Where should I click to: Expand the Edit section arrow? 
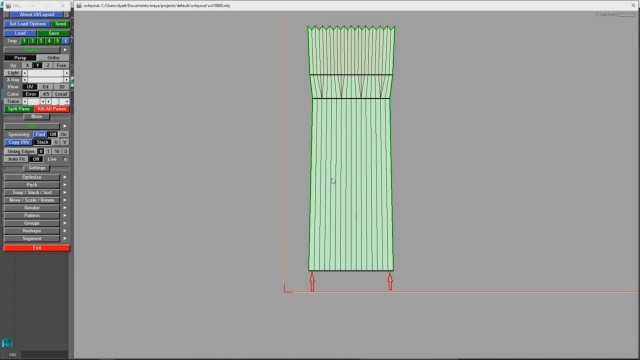(x=65, y=126)
